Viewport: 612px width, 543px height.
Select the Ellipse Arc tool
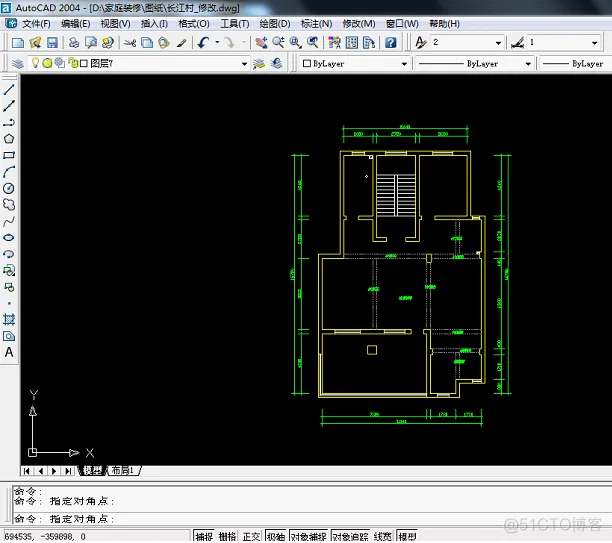pyautogui.click(x=9, y=254)
